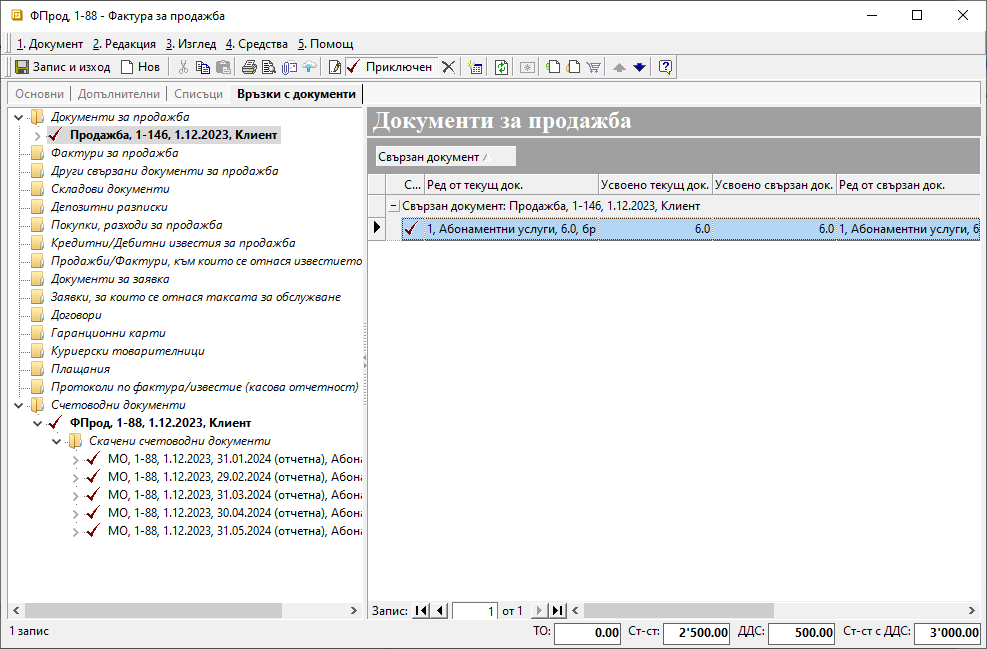Click the Запис и изход button

(x=62, y=67)
